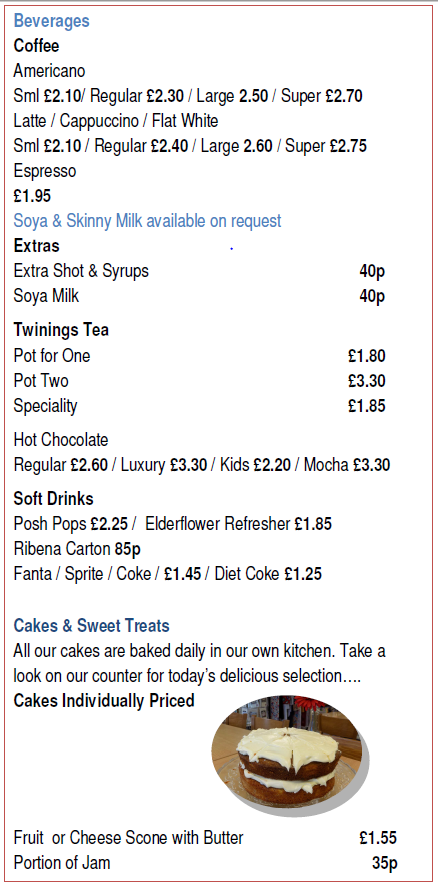Click Soya & Skinny Milk available notice
Screen dimensions: 438x885
(x=147, y=221)
